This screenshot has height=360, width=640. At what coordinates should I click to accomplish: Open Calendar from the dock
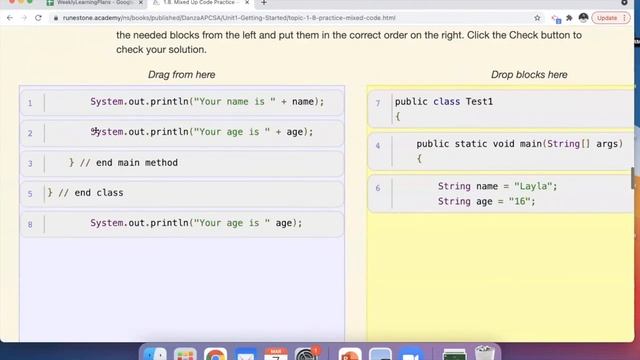(x=276, y=354)
